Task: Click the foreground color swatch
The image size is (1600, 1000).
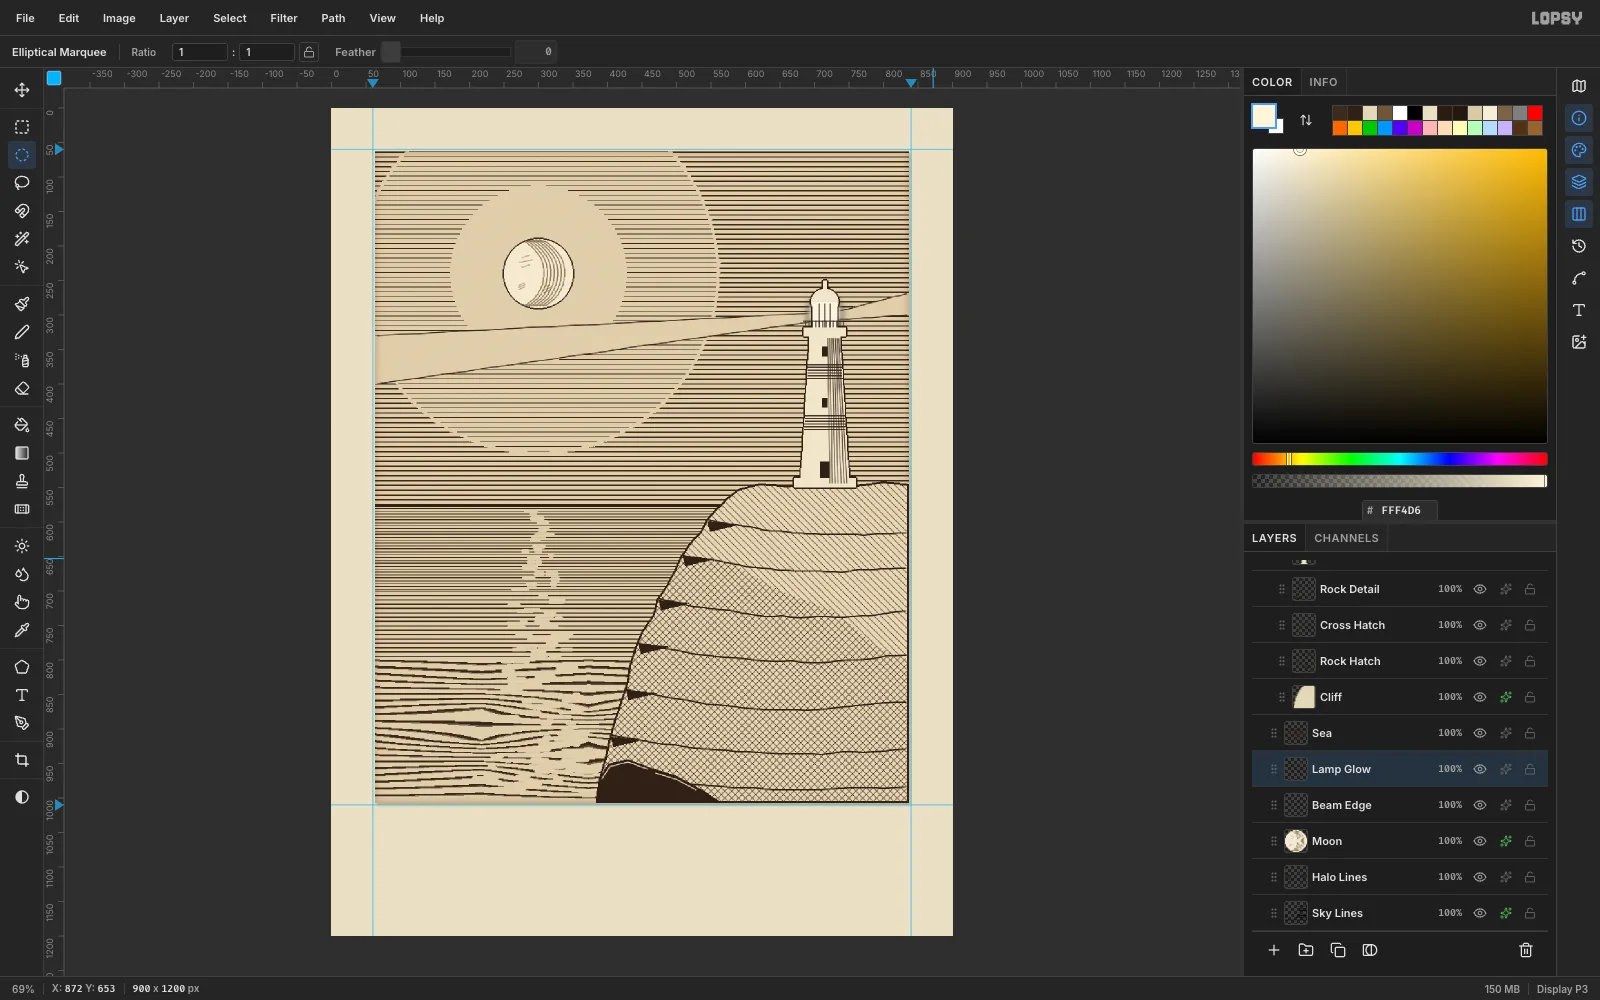Action: (x=1263, y=115)
